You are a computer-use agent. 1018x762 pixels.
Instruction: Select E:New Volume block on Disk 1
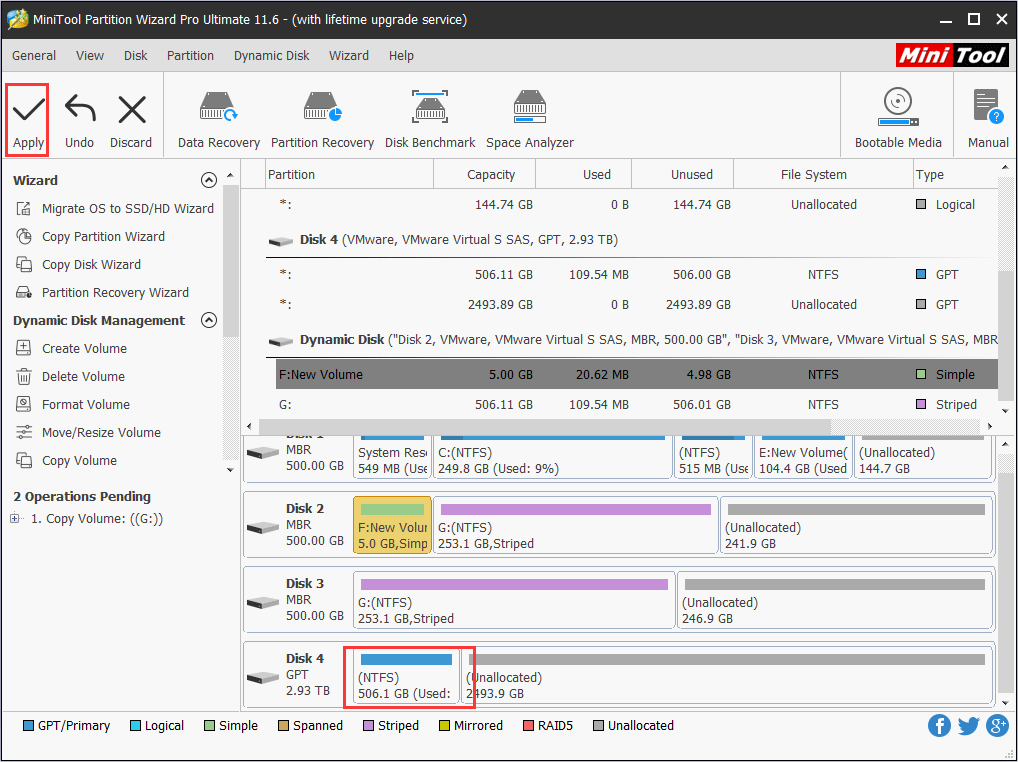coord(803,458)
